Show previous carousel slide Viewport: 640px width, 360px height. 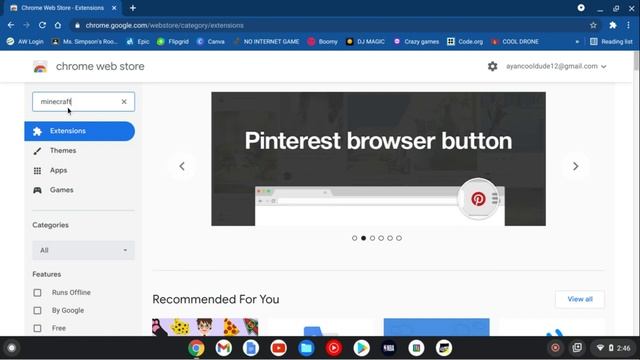(182, 166)
